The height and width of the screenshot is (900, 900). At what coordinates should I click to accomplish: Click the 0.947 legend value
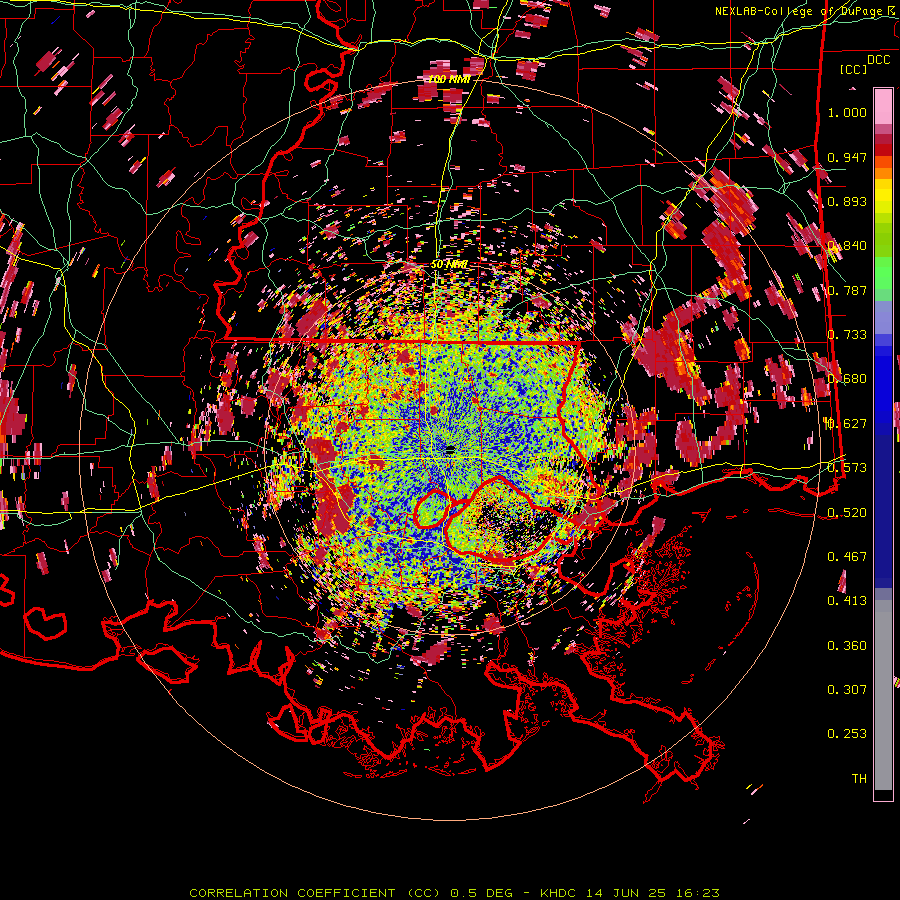(847, 157)
